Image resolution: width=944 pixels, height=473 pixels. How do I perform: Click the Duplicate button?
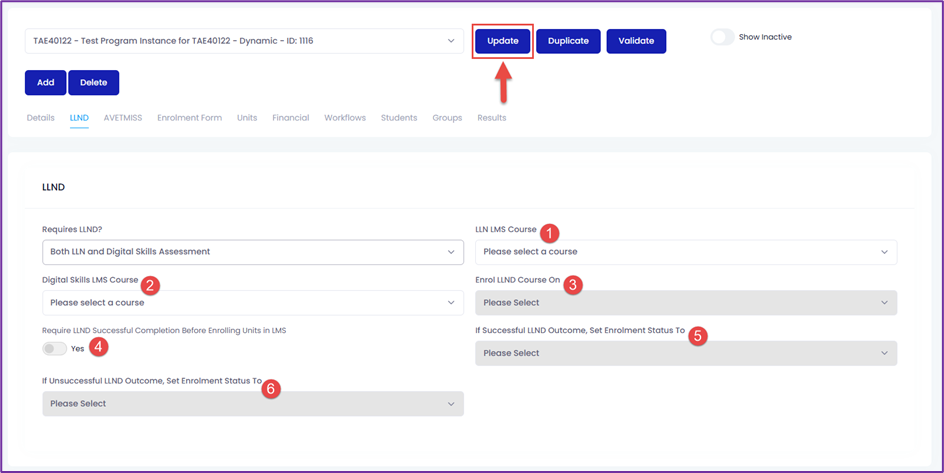568,41
